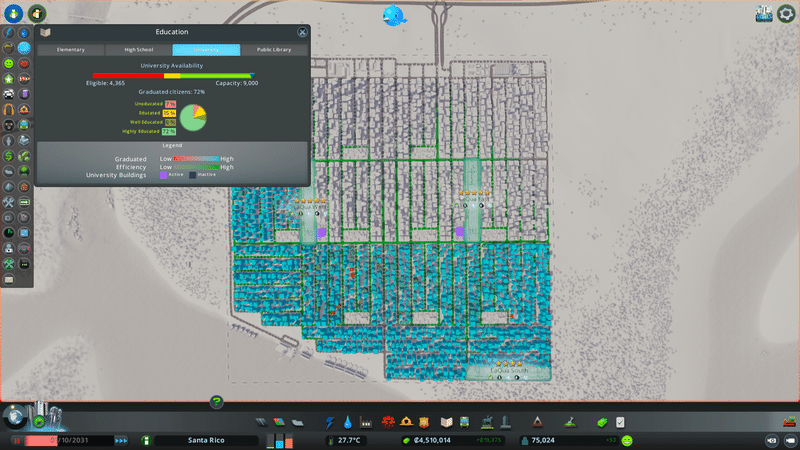The width and height of the screenshot is (800, 450).
Task: Click the University Availability bar
Action: [173, 76]
